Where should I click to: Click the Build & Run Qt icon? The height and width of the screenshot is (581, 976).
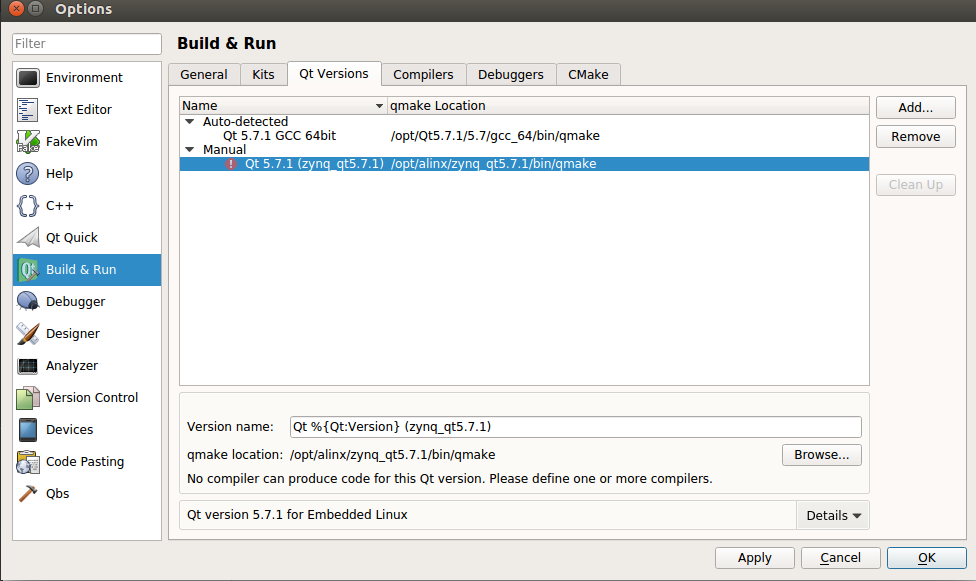point(28,270)
